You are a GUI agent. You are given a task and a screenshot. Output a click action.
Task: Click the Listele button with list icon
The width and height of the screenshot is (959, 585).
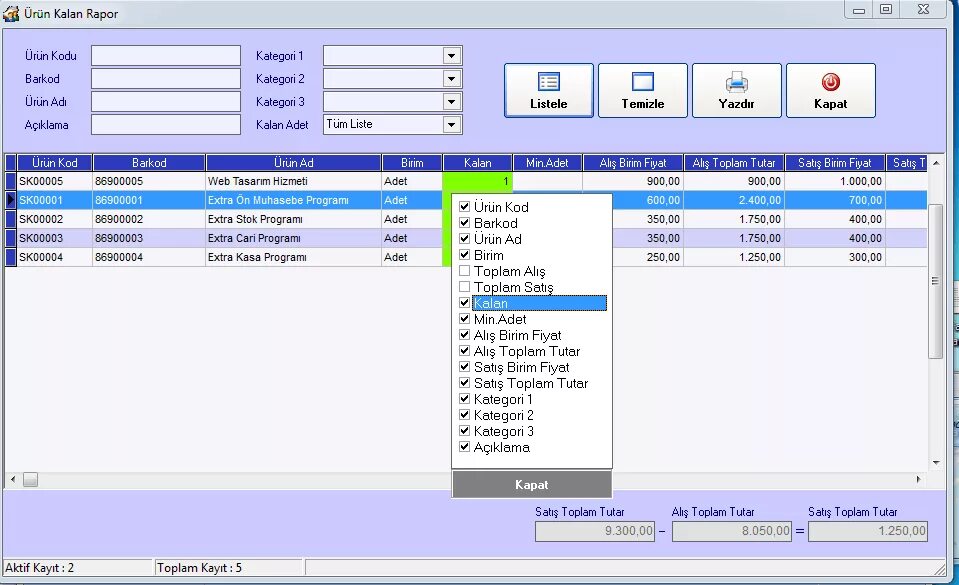[x=549, y=91]
